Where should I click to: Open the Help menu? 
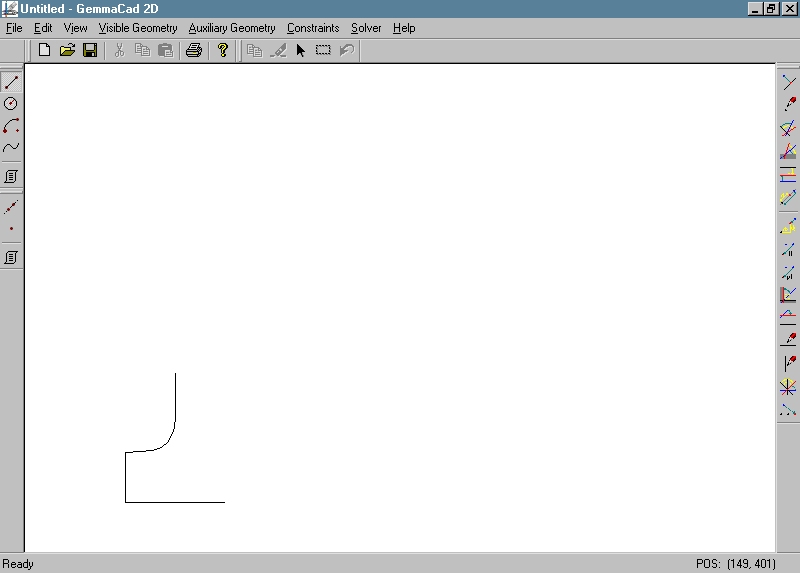tap(404, 28)
